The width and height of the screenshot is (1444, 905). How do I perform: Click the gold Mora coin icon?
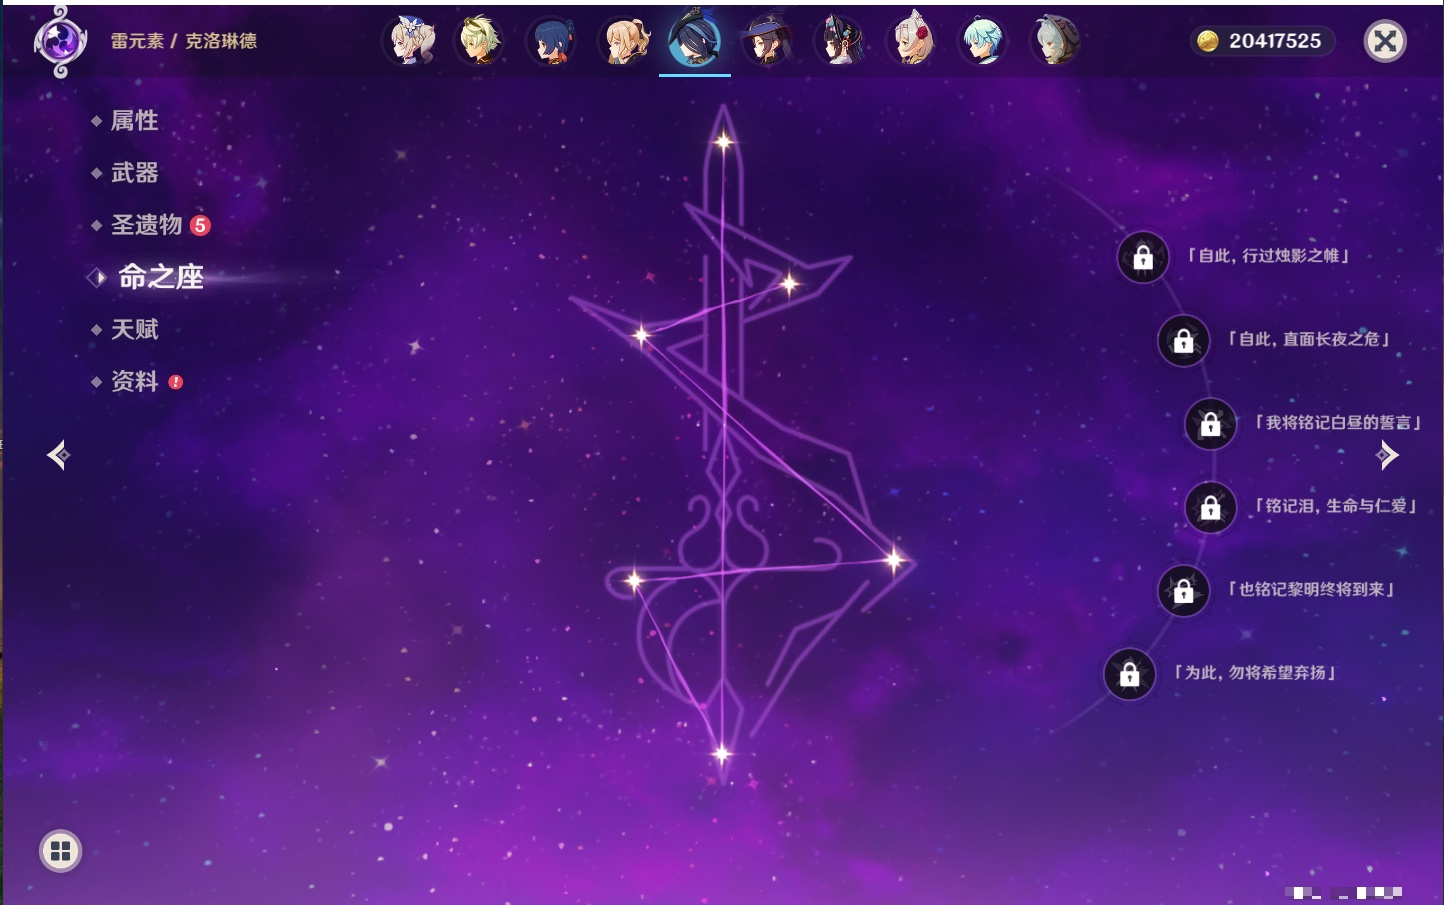(x=1208, y=41)
